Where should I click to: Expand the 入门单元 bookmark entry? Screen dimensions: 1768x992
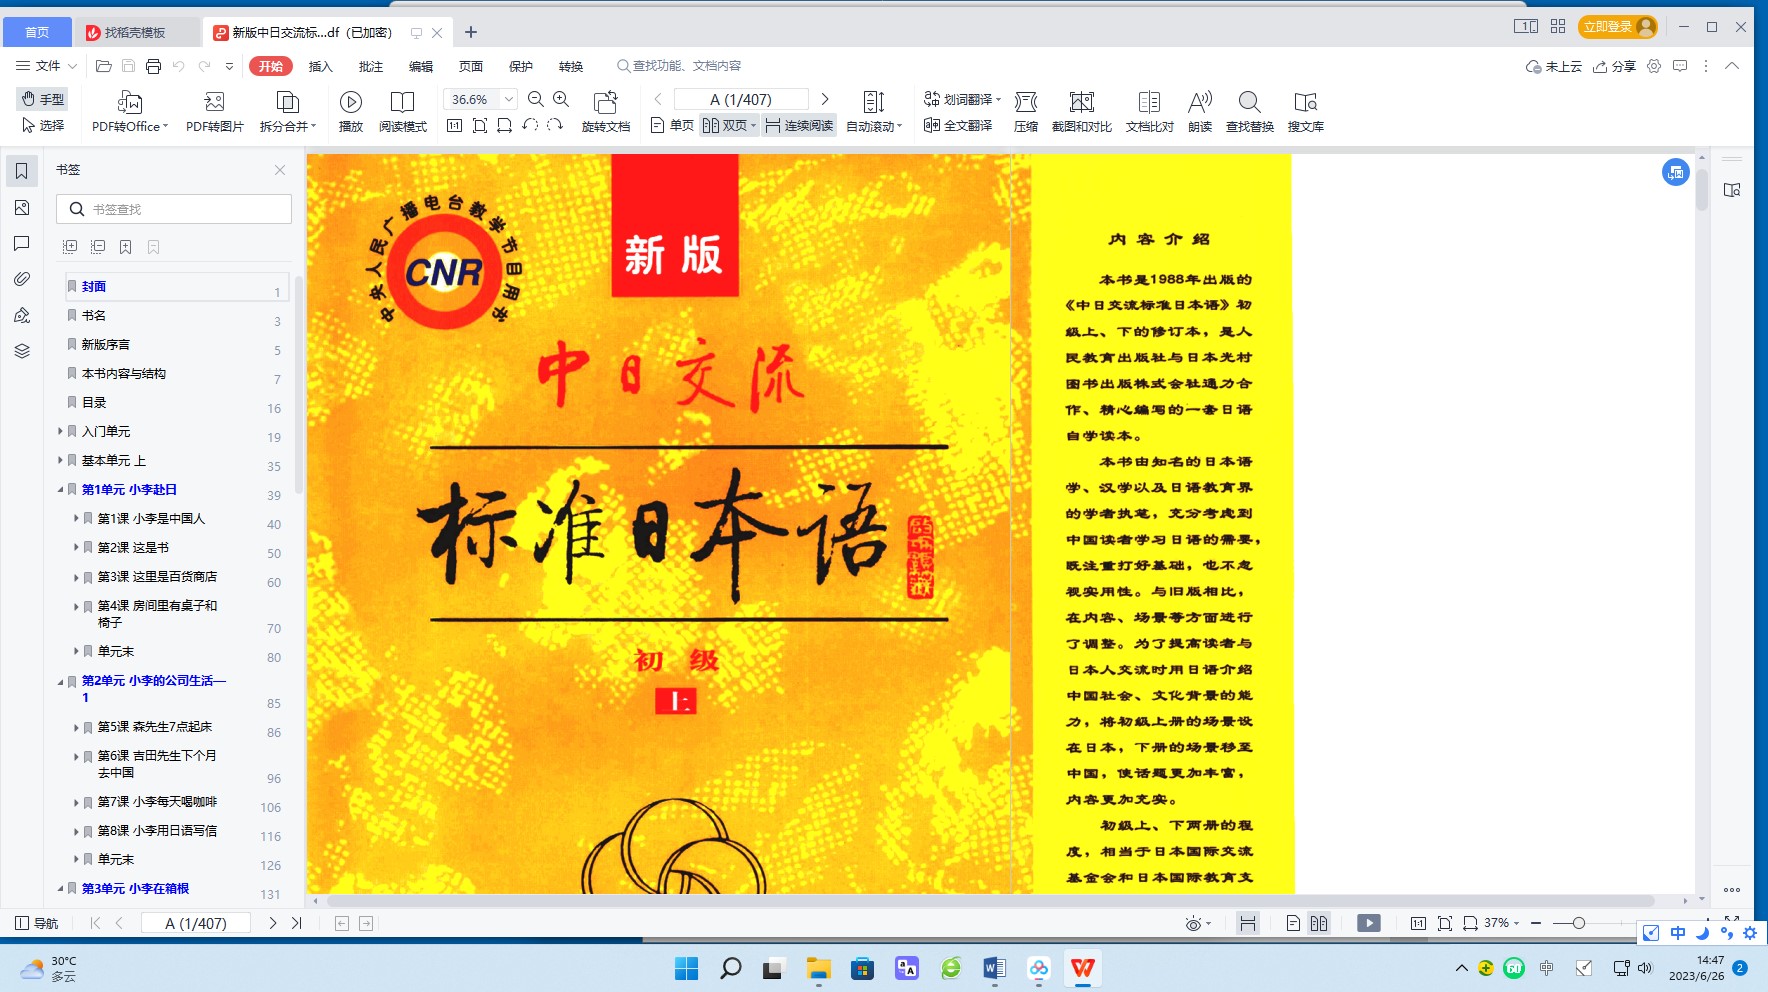point(60,432)
